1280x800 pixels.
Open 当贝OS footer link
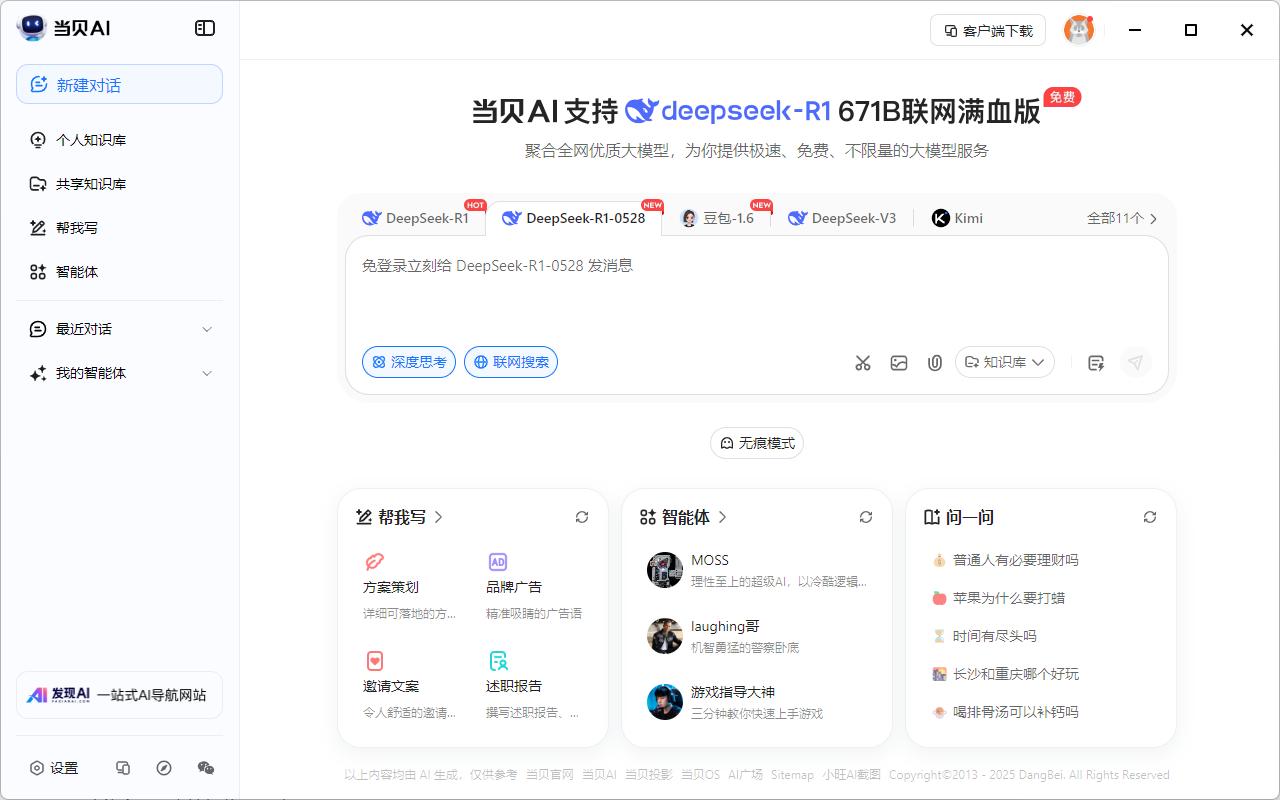[x=700, y=774]
